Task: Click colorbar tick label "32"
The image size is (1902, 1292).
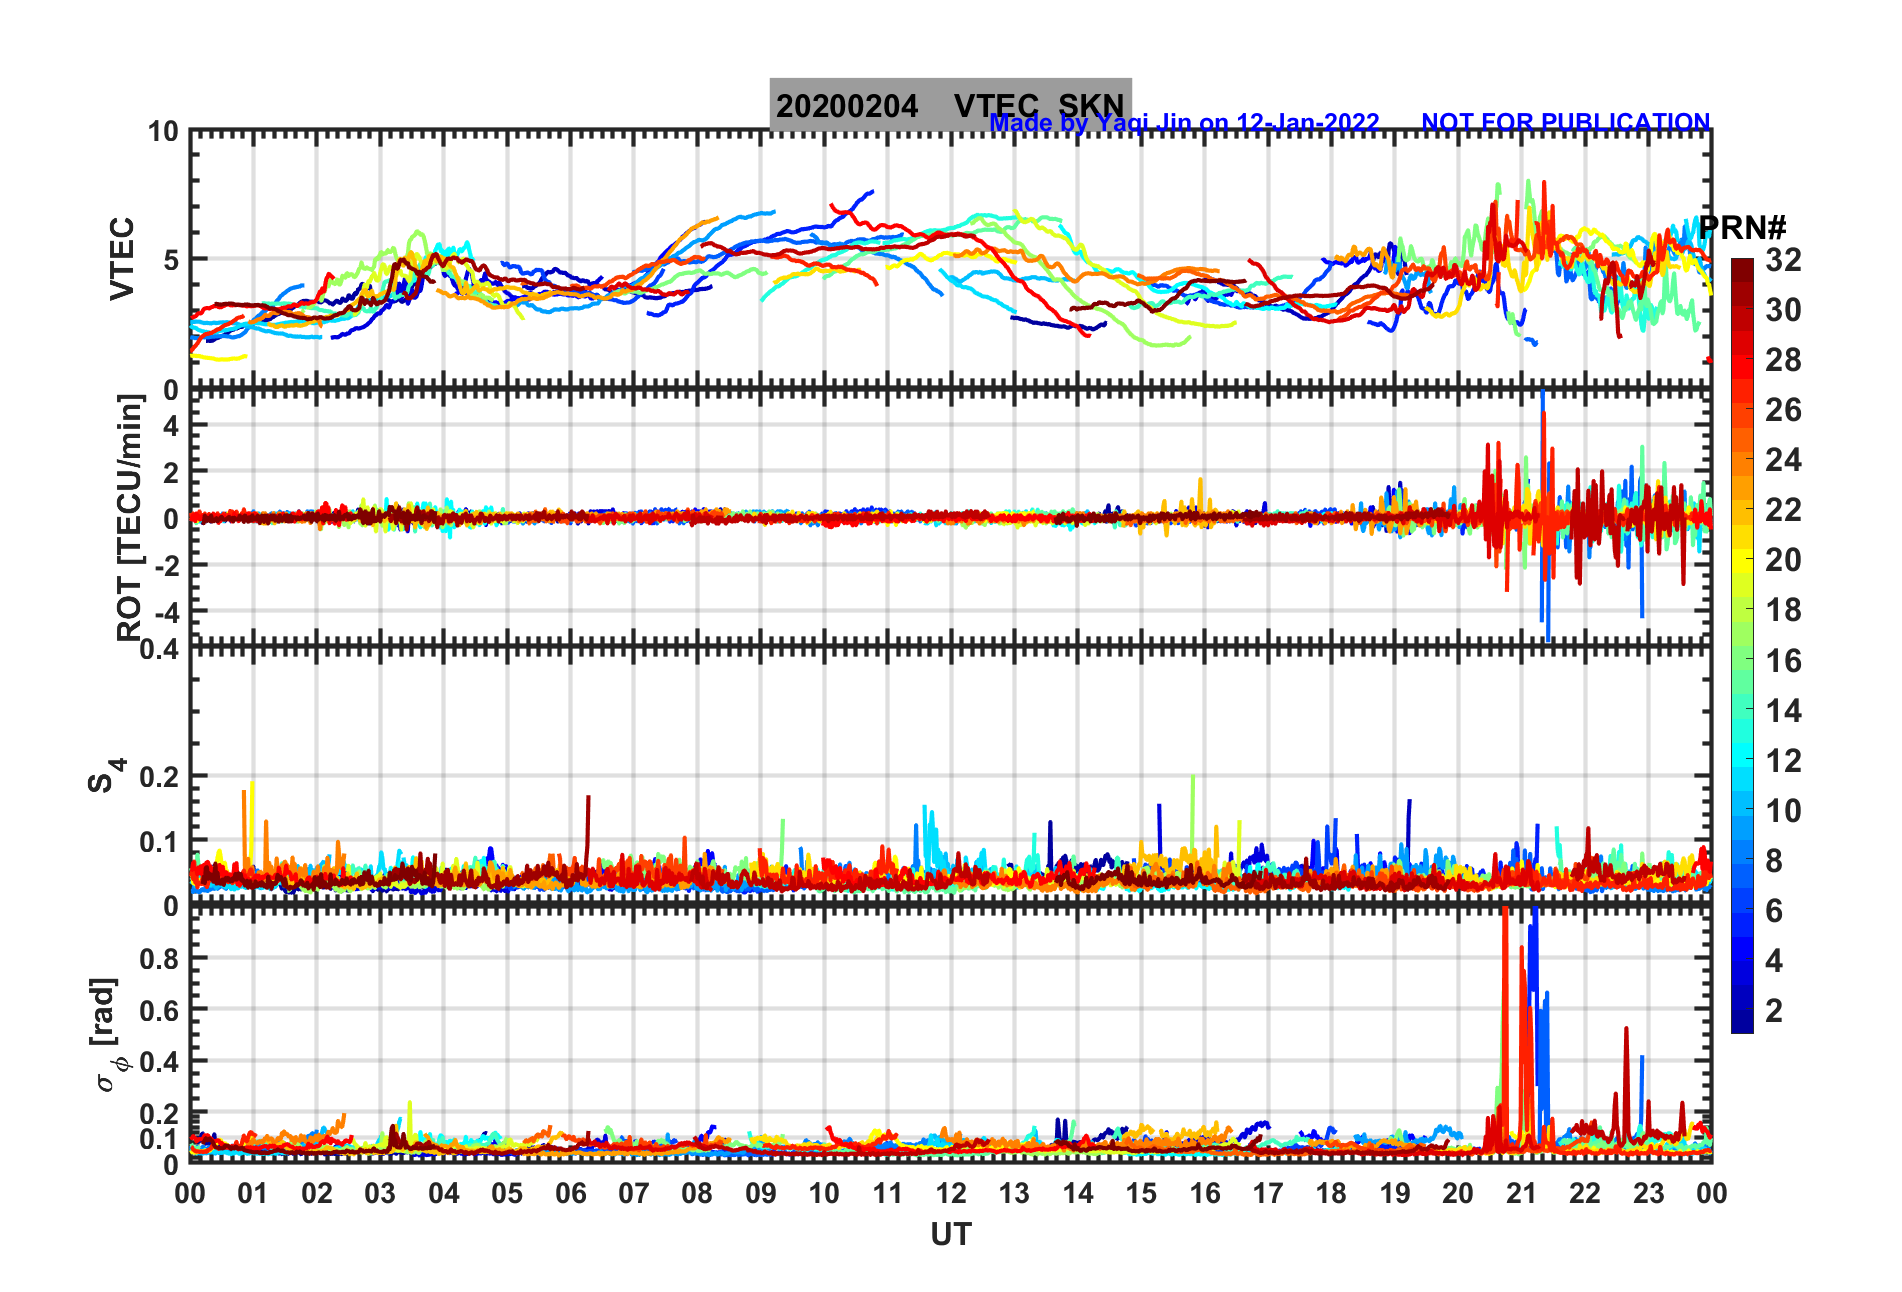Action: tap(1783, 260)
